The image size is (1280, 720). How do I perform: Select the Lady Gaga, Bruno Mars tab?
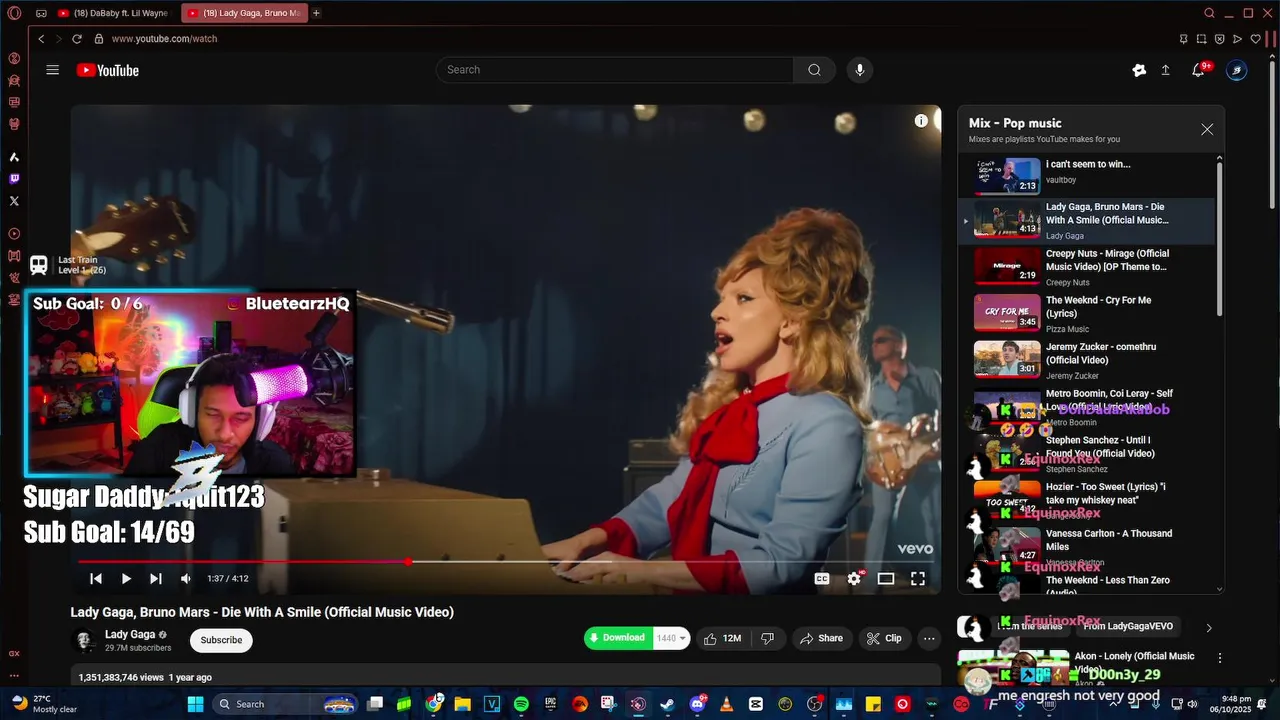click(245, 13)
